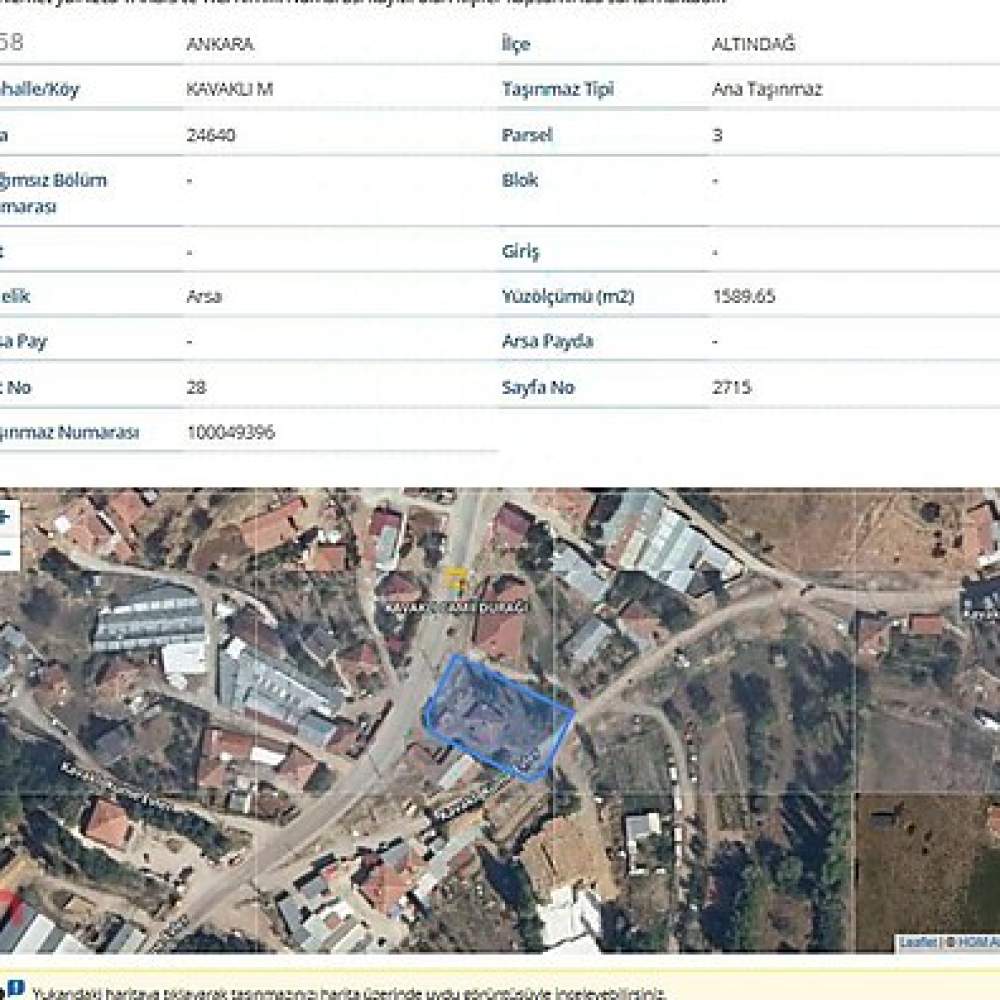Click the İlçe label
1000x1000 pixels.
coord(515,44)
